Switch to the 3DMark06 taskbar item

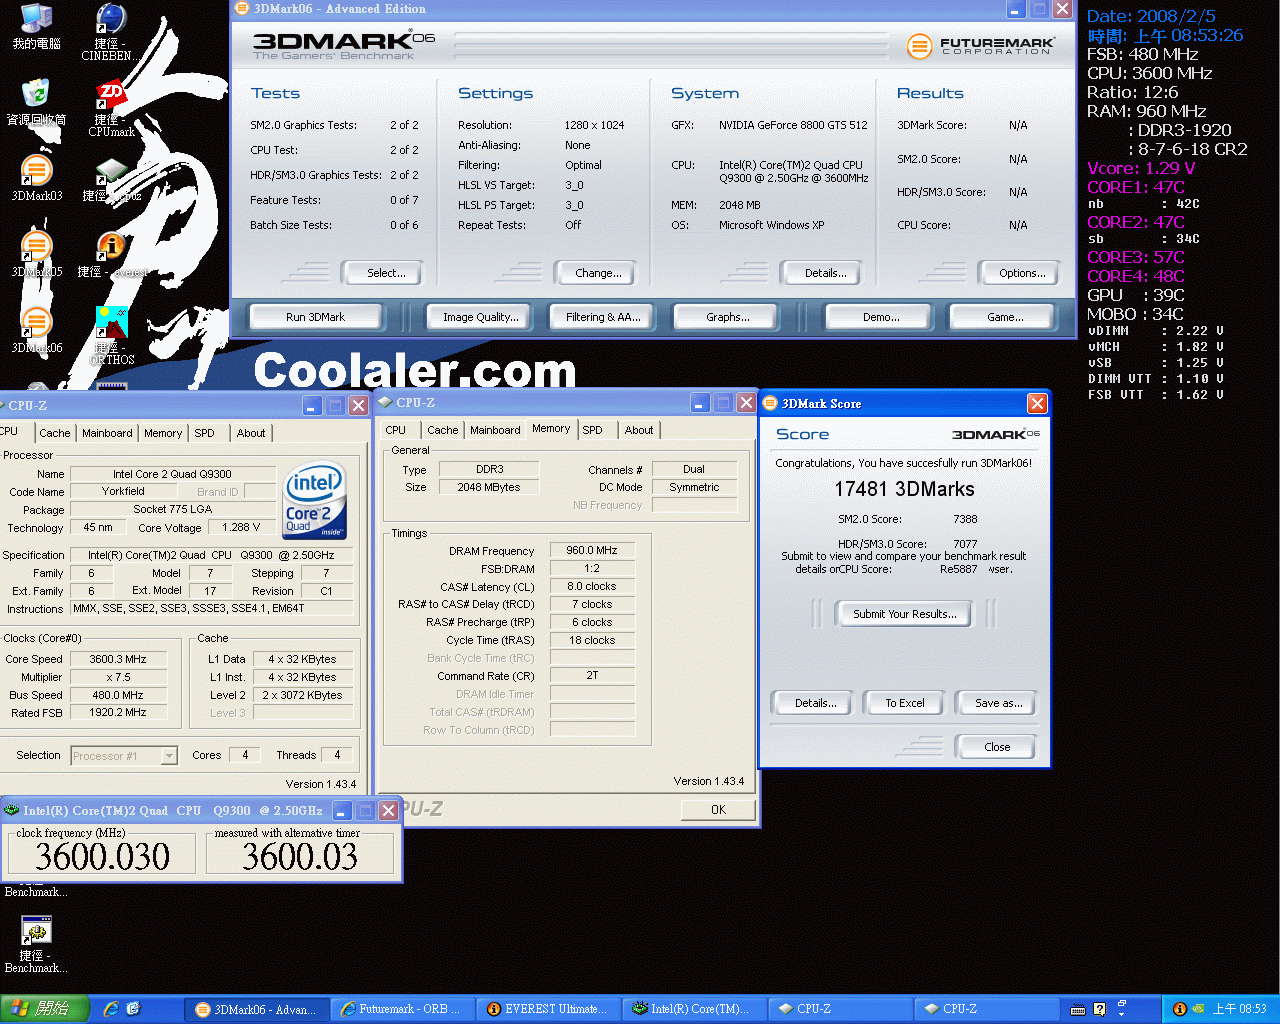click(x=257, y=1009)
